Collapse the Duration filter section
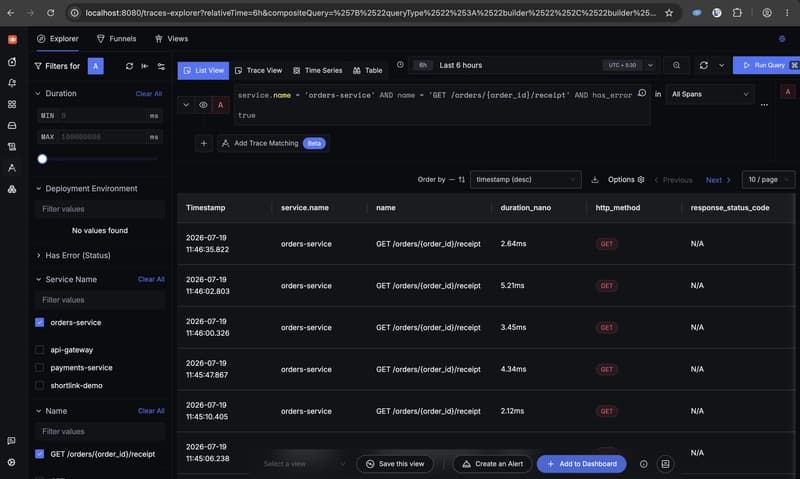This screenshot has width=800, height=479. tap(38, 93)
